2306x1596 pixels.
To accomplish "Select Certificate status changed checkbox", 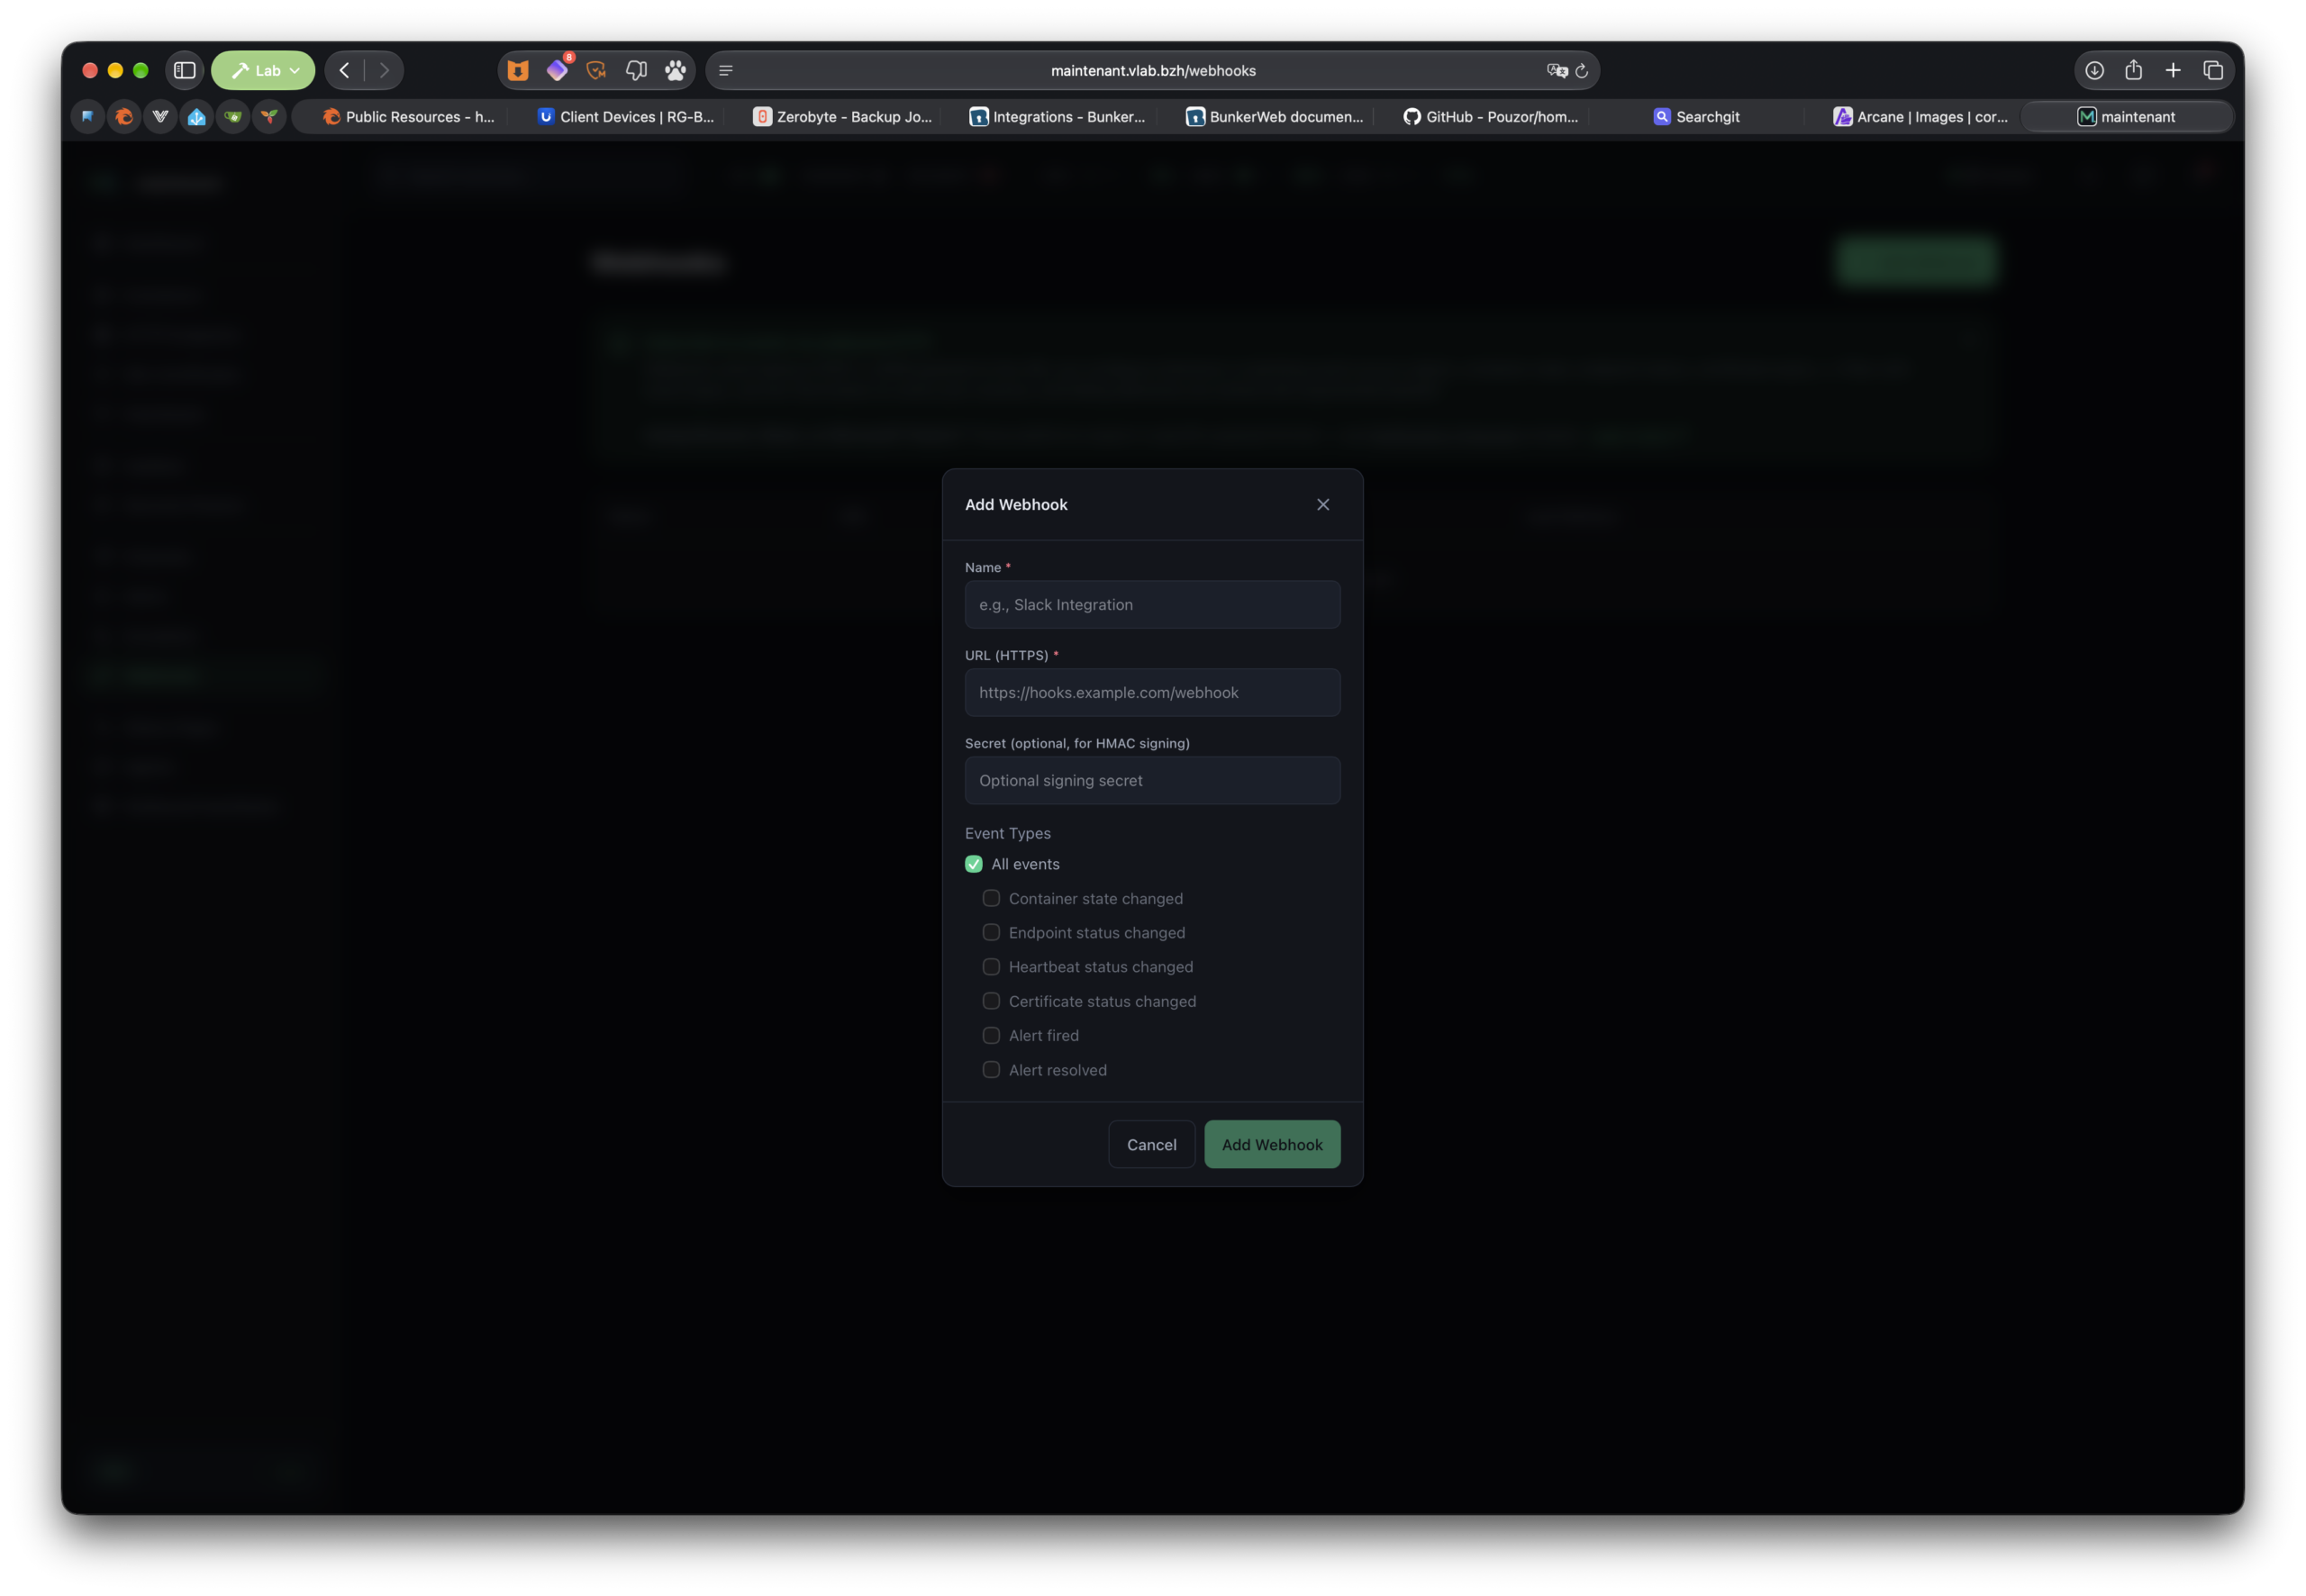I will (991, 1001).
